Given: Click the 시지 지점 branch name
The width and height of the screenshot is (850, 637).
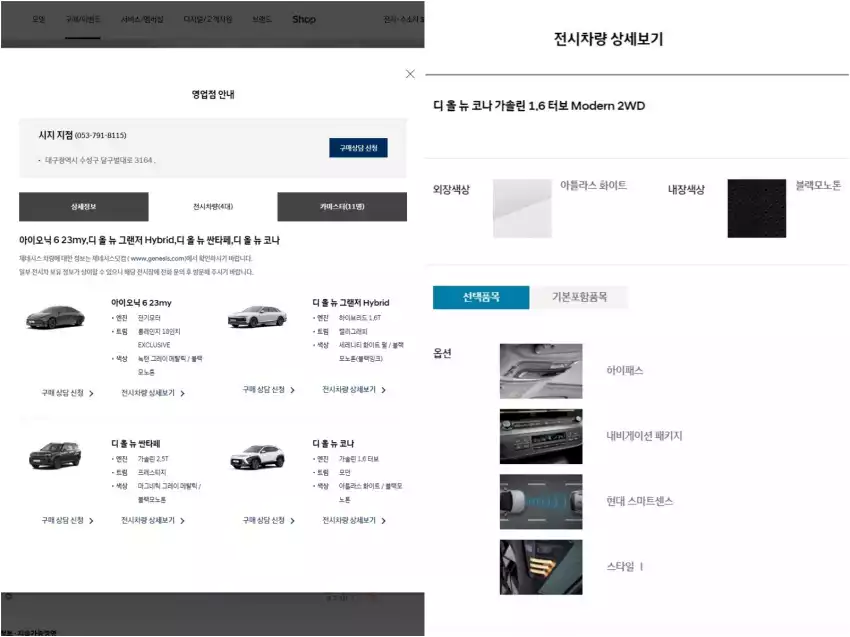Looking at the screenshot, I should 55,135.
